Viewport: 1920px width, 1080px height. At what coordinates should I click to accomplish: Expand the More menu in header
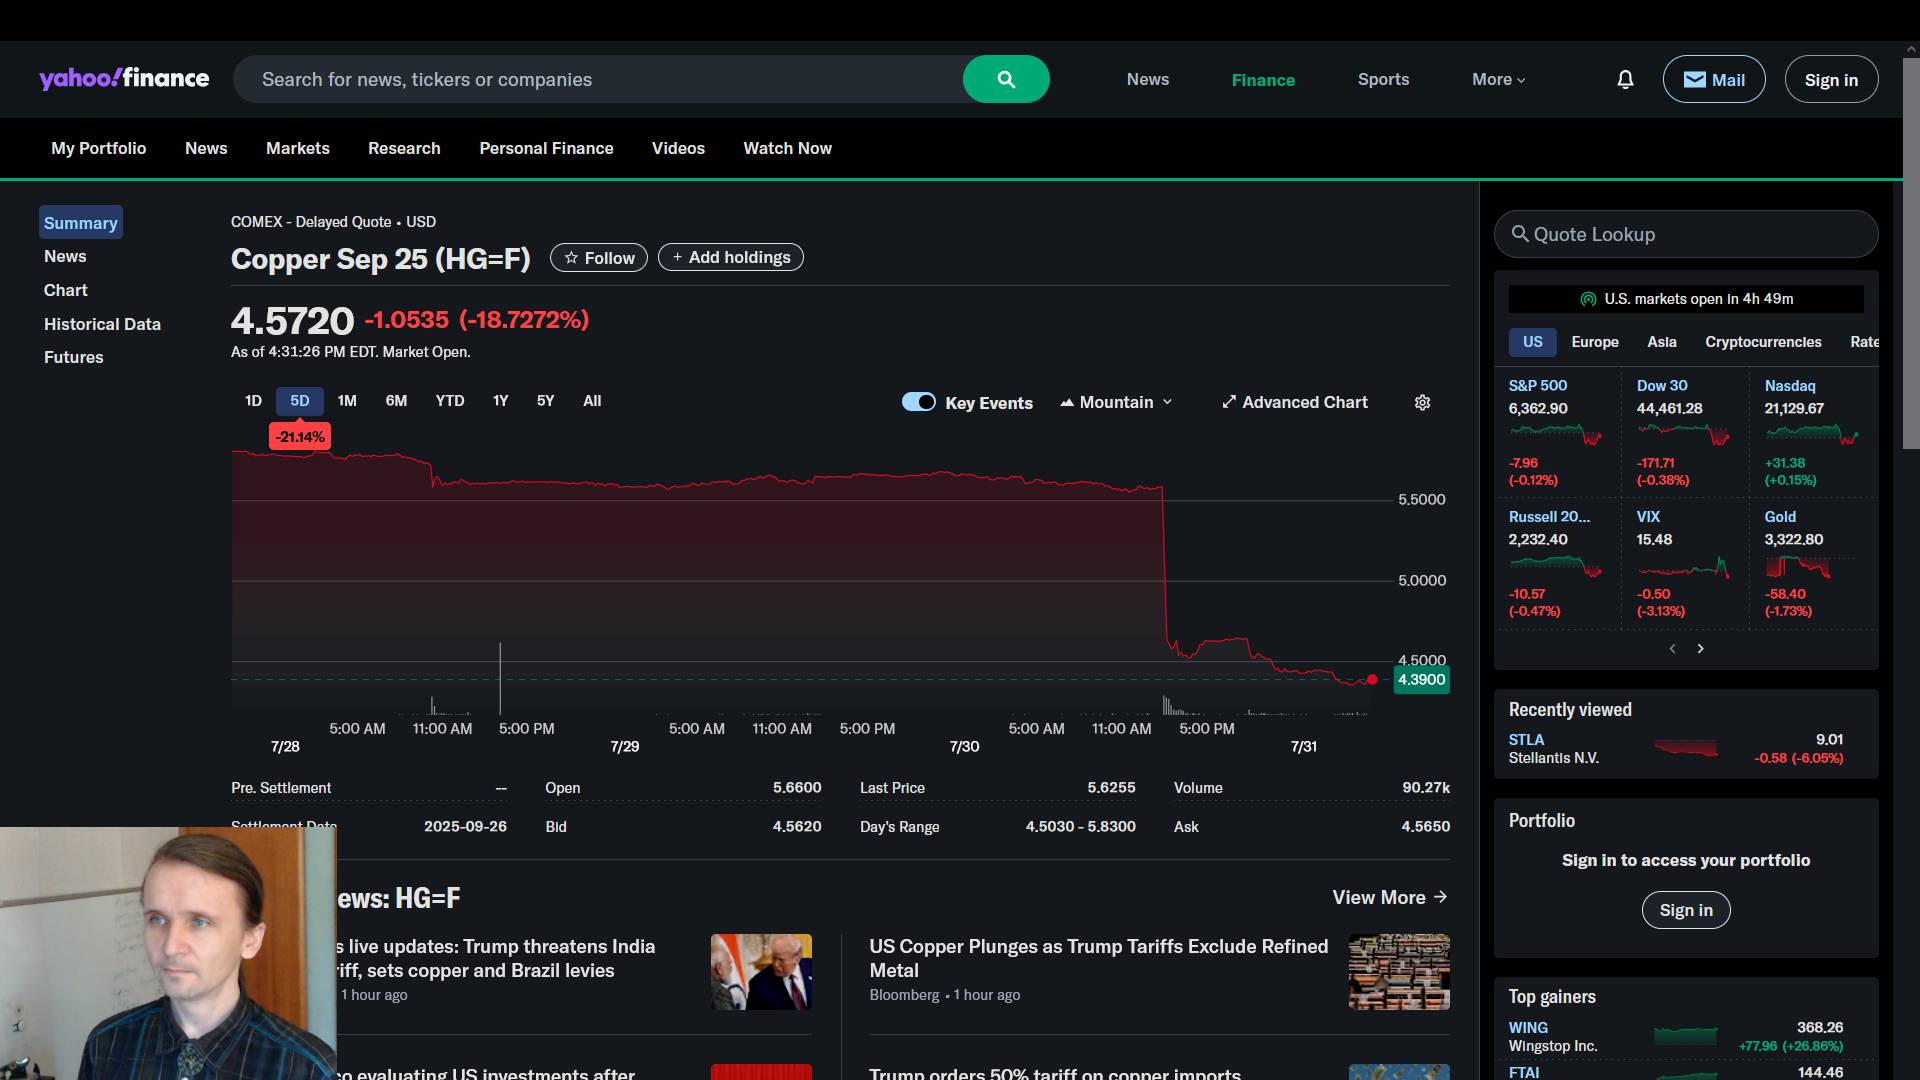[x=1498, y=79]
